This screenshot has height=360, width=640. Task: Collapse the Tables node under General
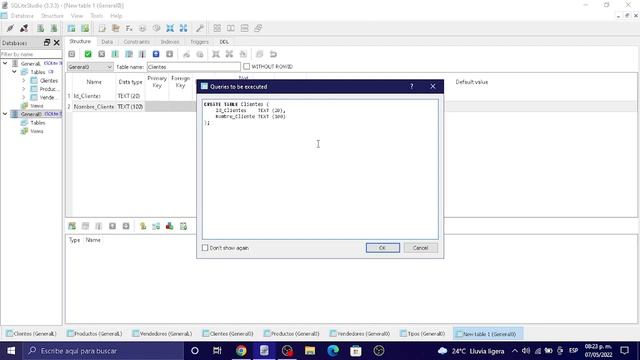(14, 72)
